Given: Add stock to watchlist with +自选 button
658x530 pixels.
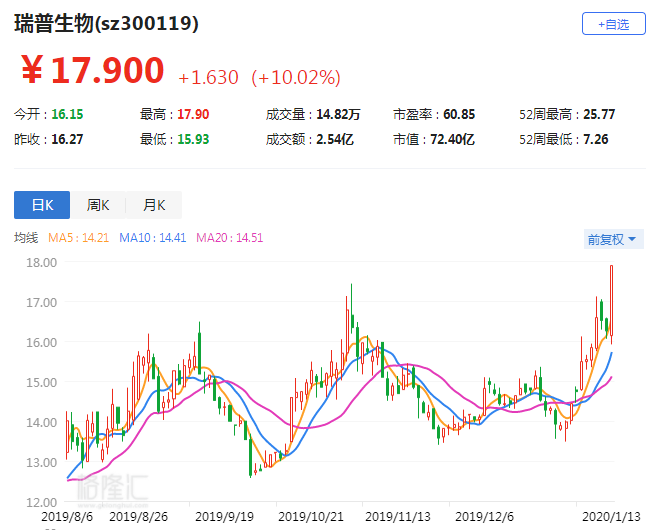Looking at the screenshot, I should (614, 24).
